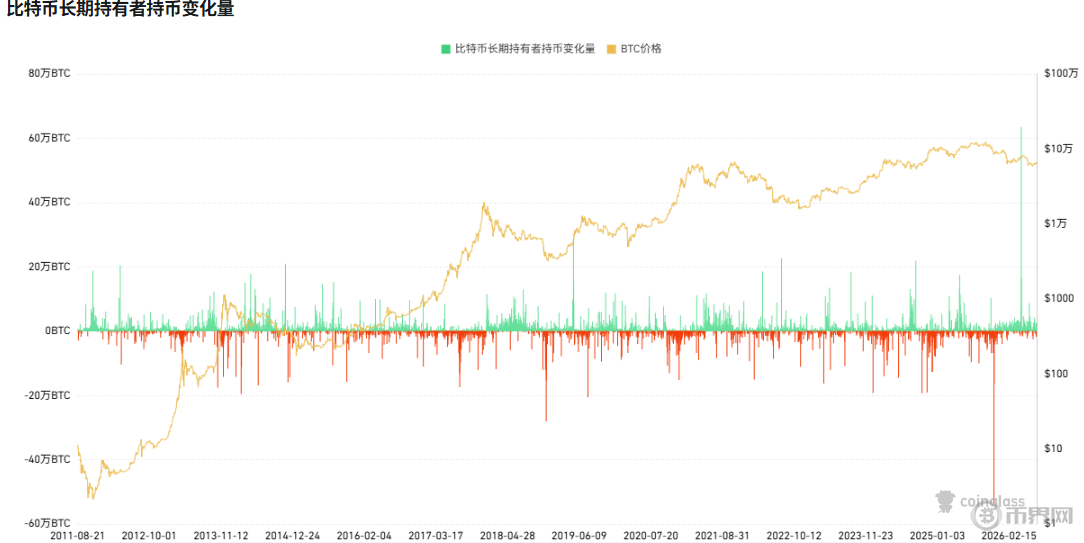
Task: Click the 0BTC baseline axis label
Action: (57, 331)
